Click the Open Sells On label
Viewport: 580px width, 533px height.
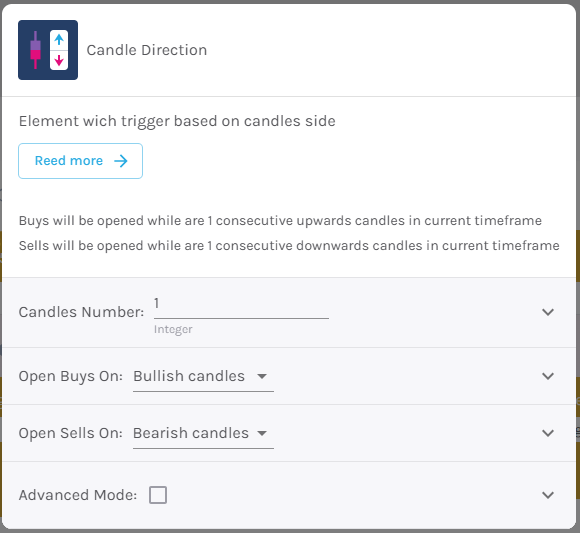tap(71, 434)
